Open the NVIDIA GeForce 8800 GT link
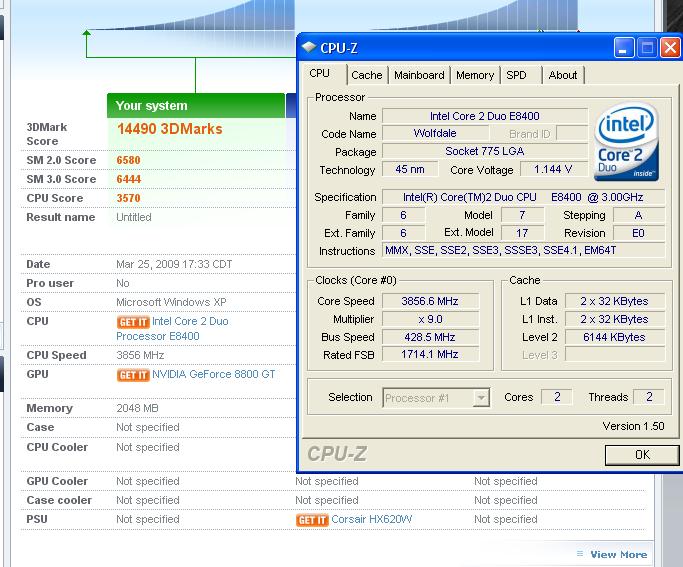Image resolution: width=683 pixels, height=567 pixels. [213, 375]
